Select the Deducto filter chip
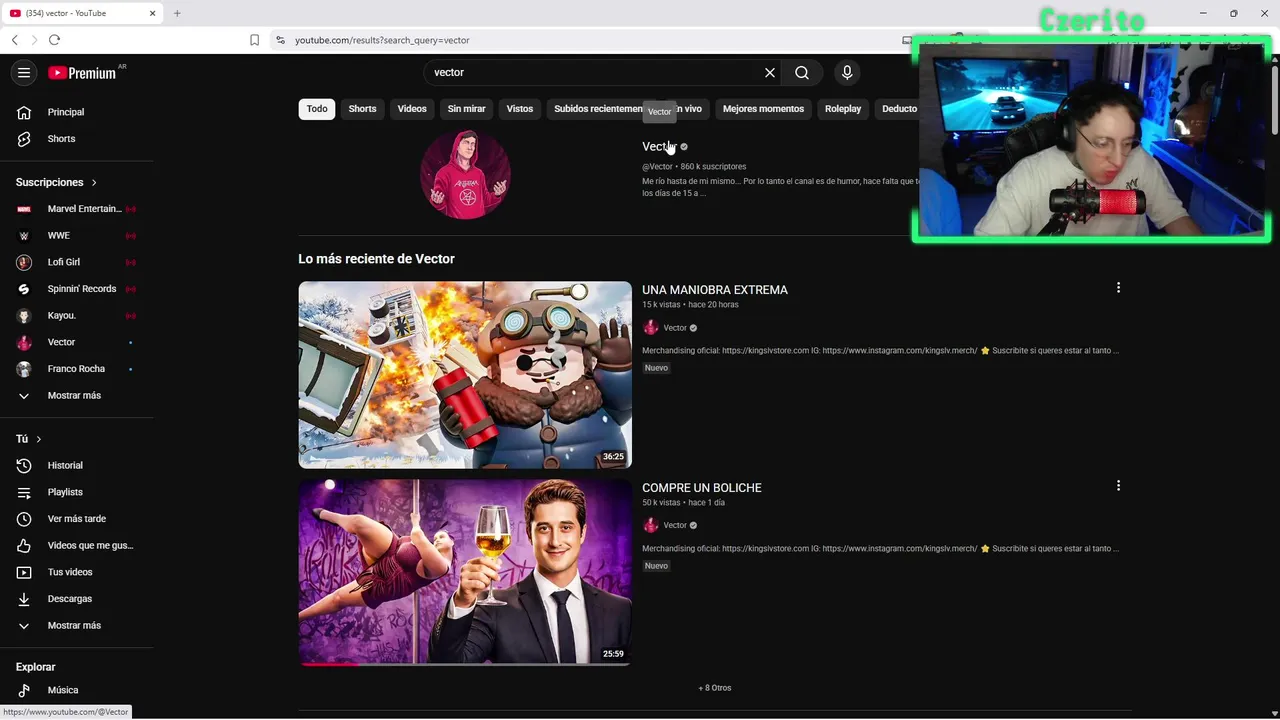The width and height of the screenshot is (1280, 720). point(899,109)
